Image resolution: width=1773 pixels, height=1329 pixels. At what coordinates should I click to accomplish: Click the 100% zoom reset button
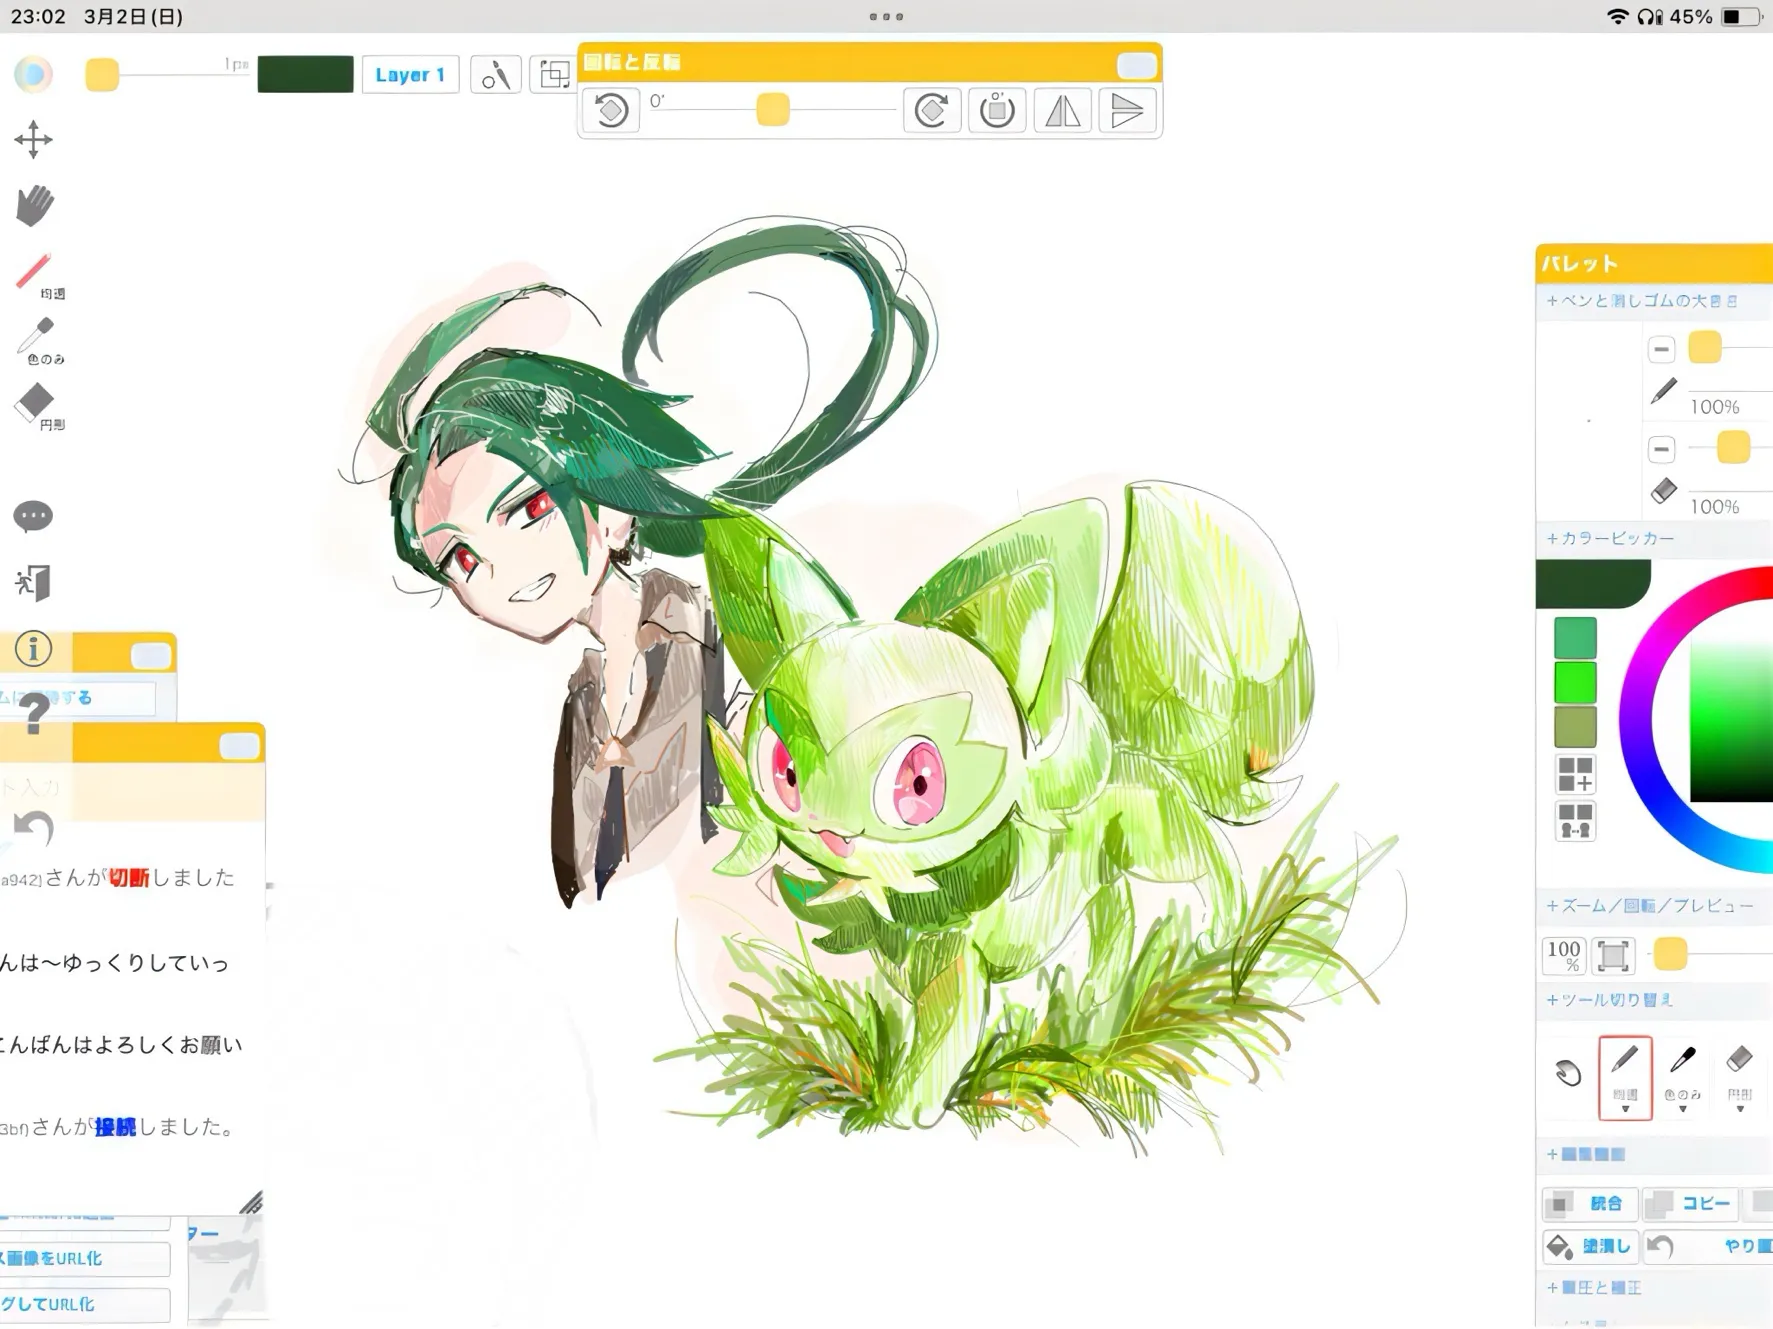coord(1564,956)
